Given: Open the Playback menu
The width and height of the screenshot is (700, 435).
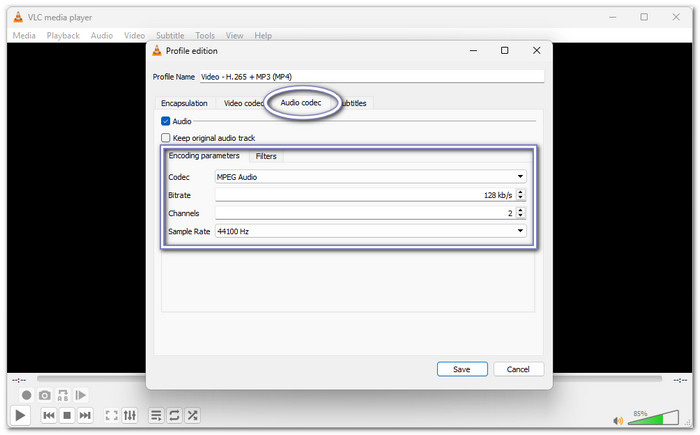Looking at the screenshot, I should tap(63, 35).
